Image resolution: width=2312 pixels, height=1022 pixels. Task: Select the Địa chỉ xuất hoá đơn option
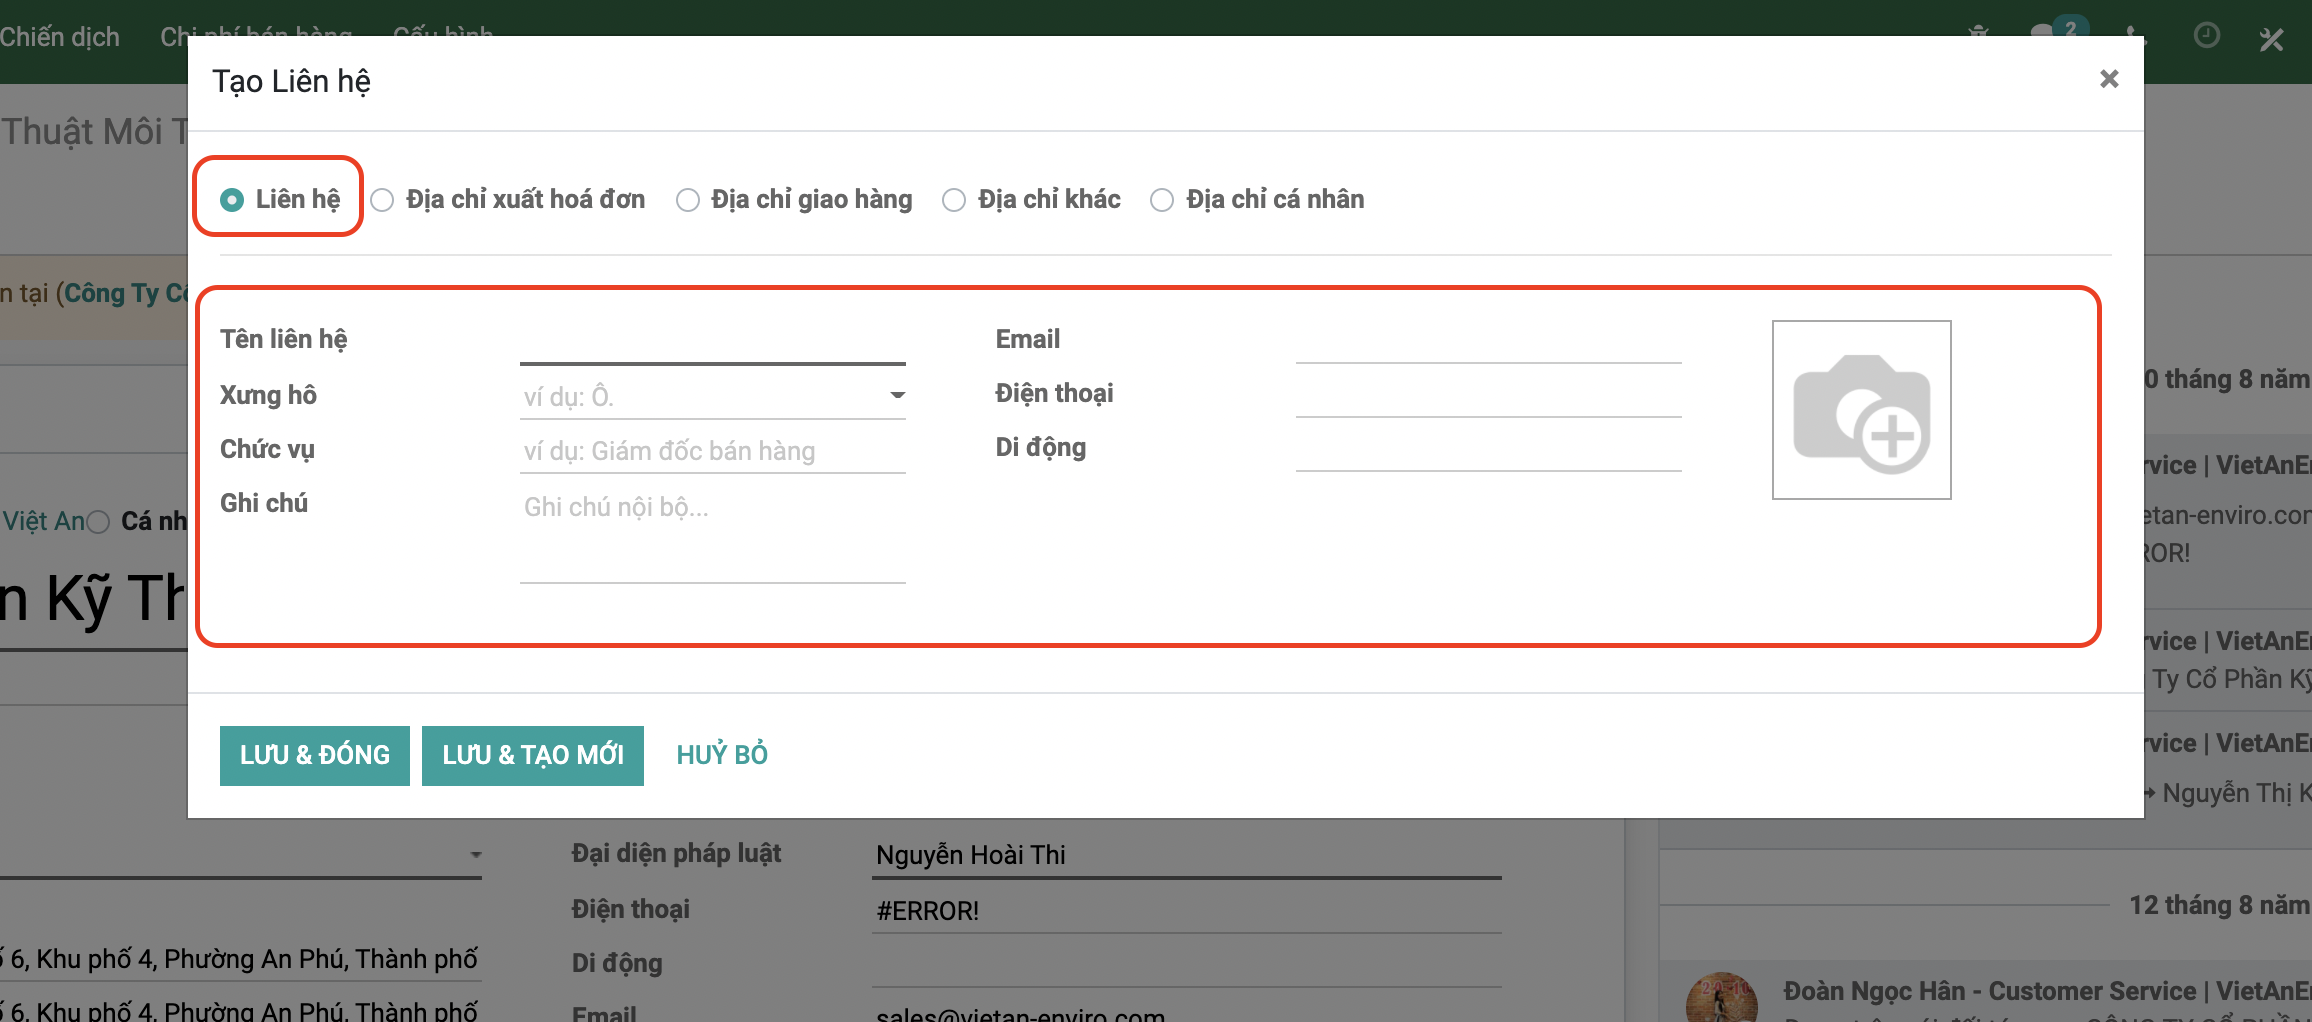click(x=382, y=200)
